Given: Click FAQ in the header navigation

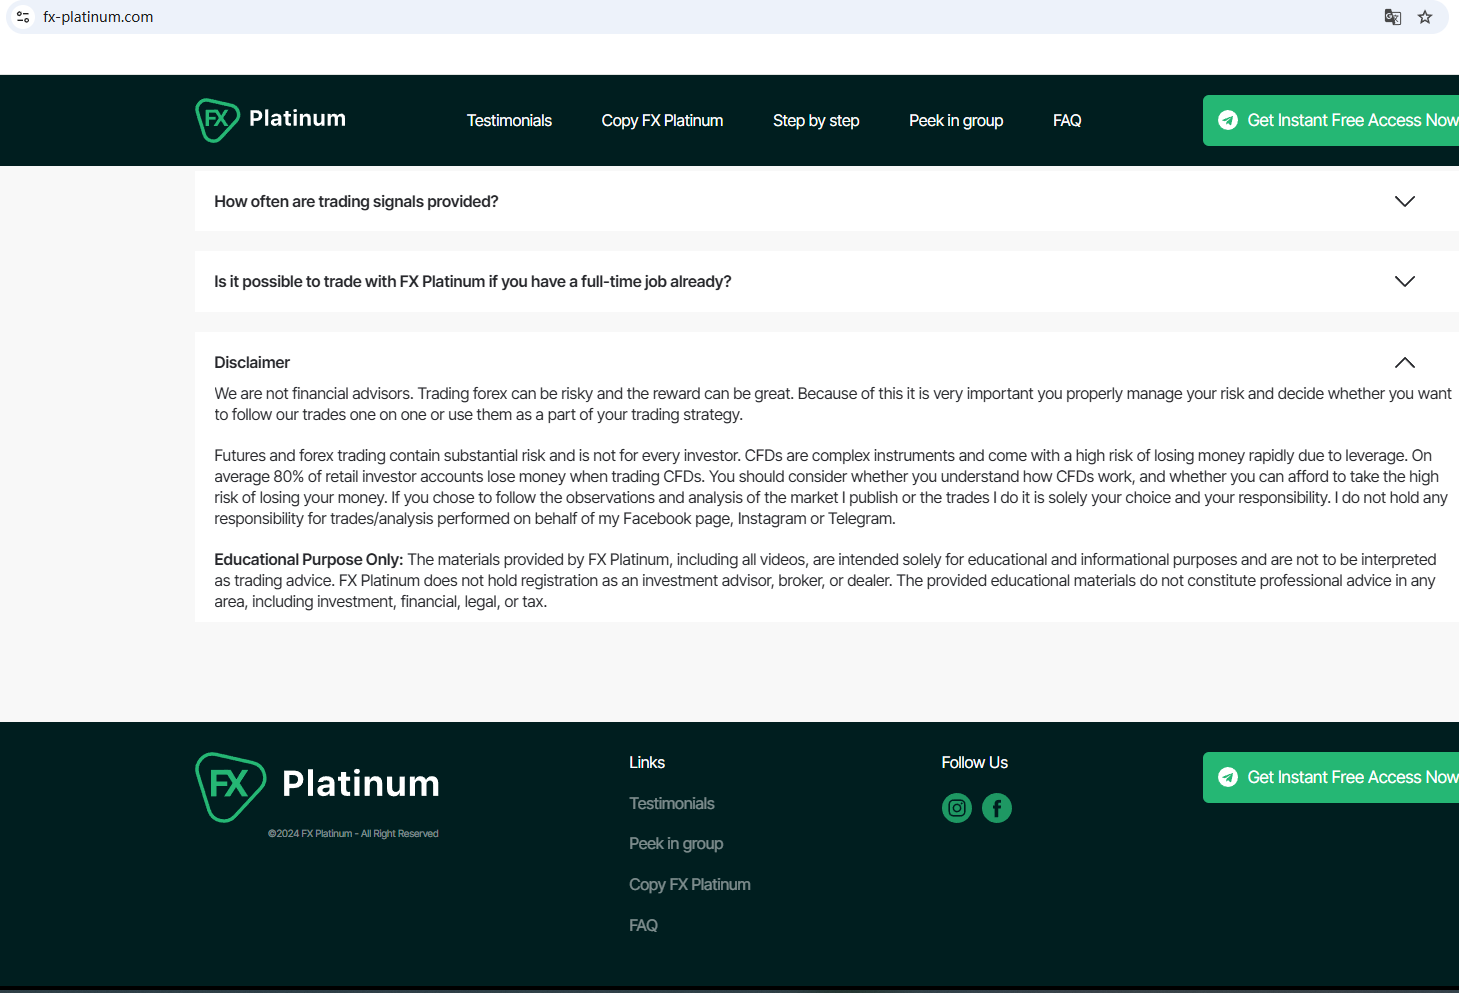Looking at the screenshot, I should (x=1067, y=120).
